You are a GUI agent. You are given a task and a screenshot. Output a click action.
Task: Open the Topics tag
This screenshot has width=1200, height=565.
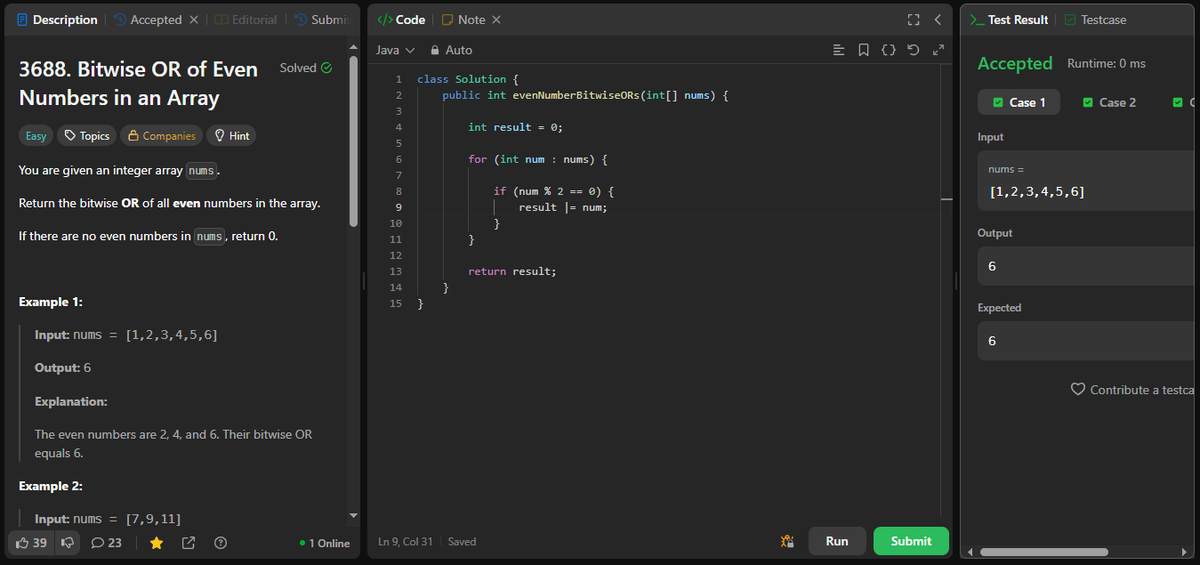tap(86, 136)
